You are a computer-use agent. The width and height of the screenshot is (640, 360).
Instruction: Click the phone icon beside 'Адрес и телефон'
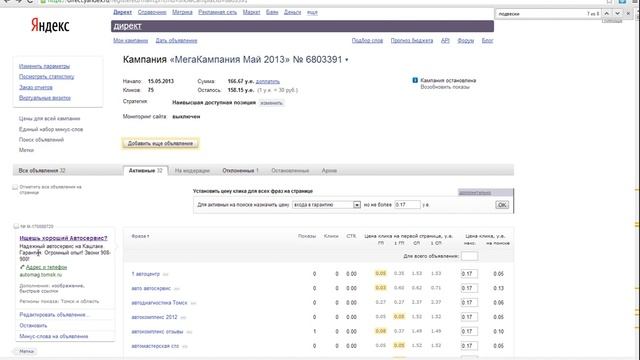(22, 267)
